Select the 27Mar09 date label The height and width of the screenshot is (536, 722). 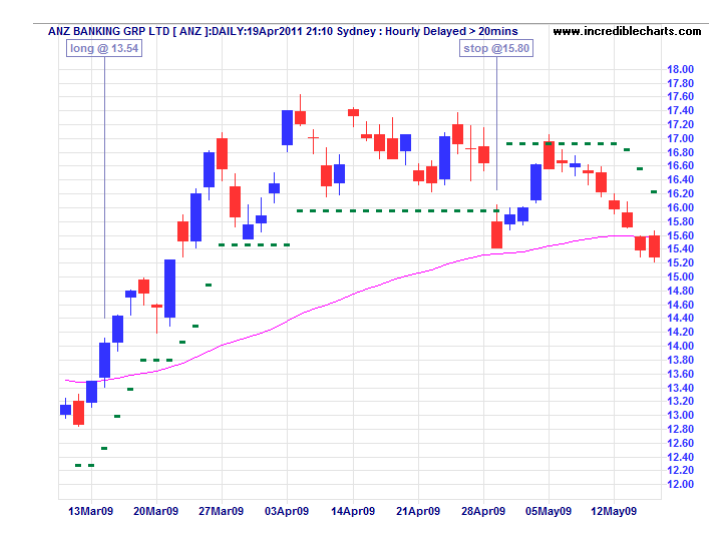[221, 511]
